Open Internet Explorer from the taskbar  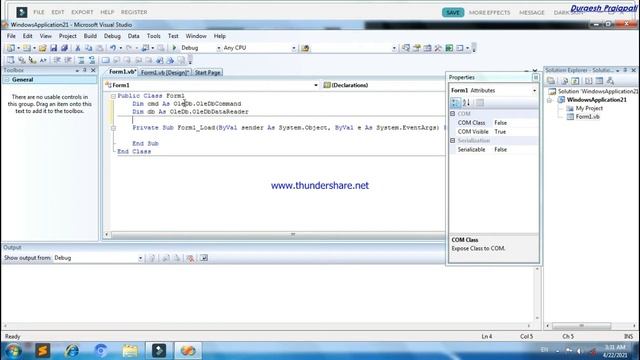click(72, 351)
